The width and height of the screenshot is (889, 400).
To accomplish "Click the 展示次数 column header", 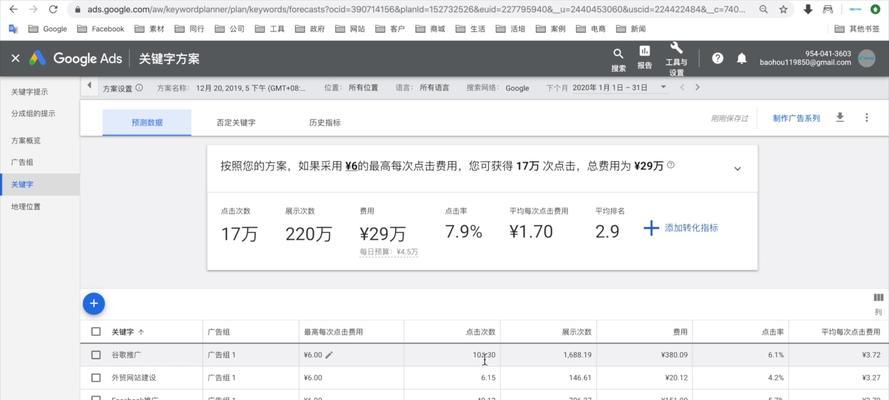I will click(x=577, y=331).
